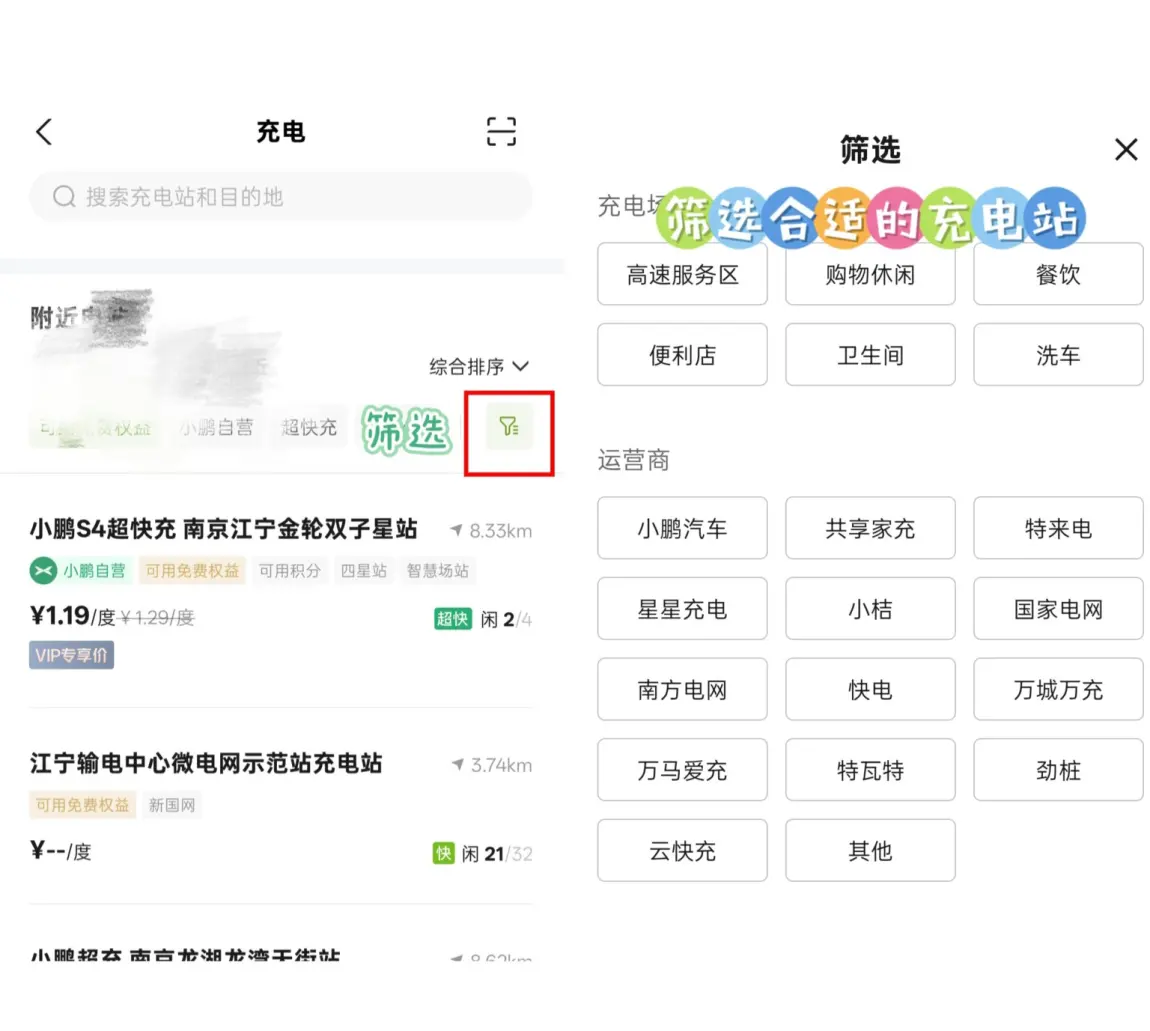Expand the 综合排序 sort dropdown
1150x1031 pixels.
click(479, 366)
